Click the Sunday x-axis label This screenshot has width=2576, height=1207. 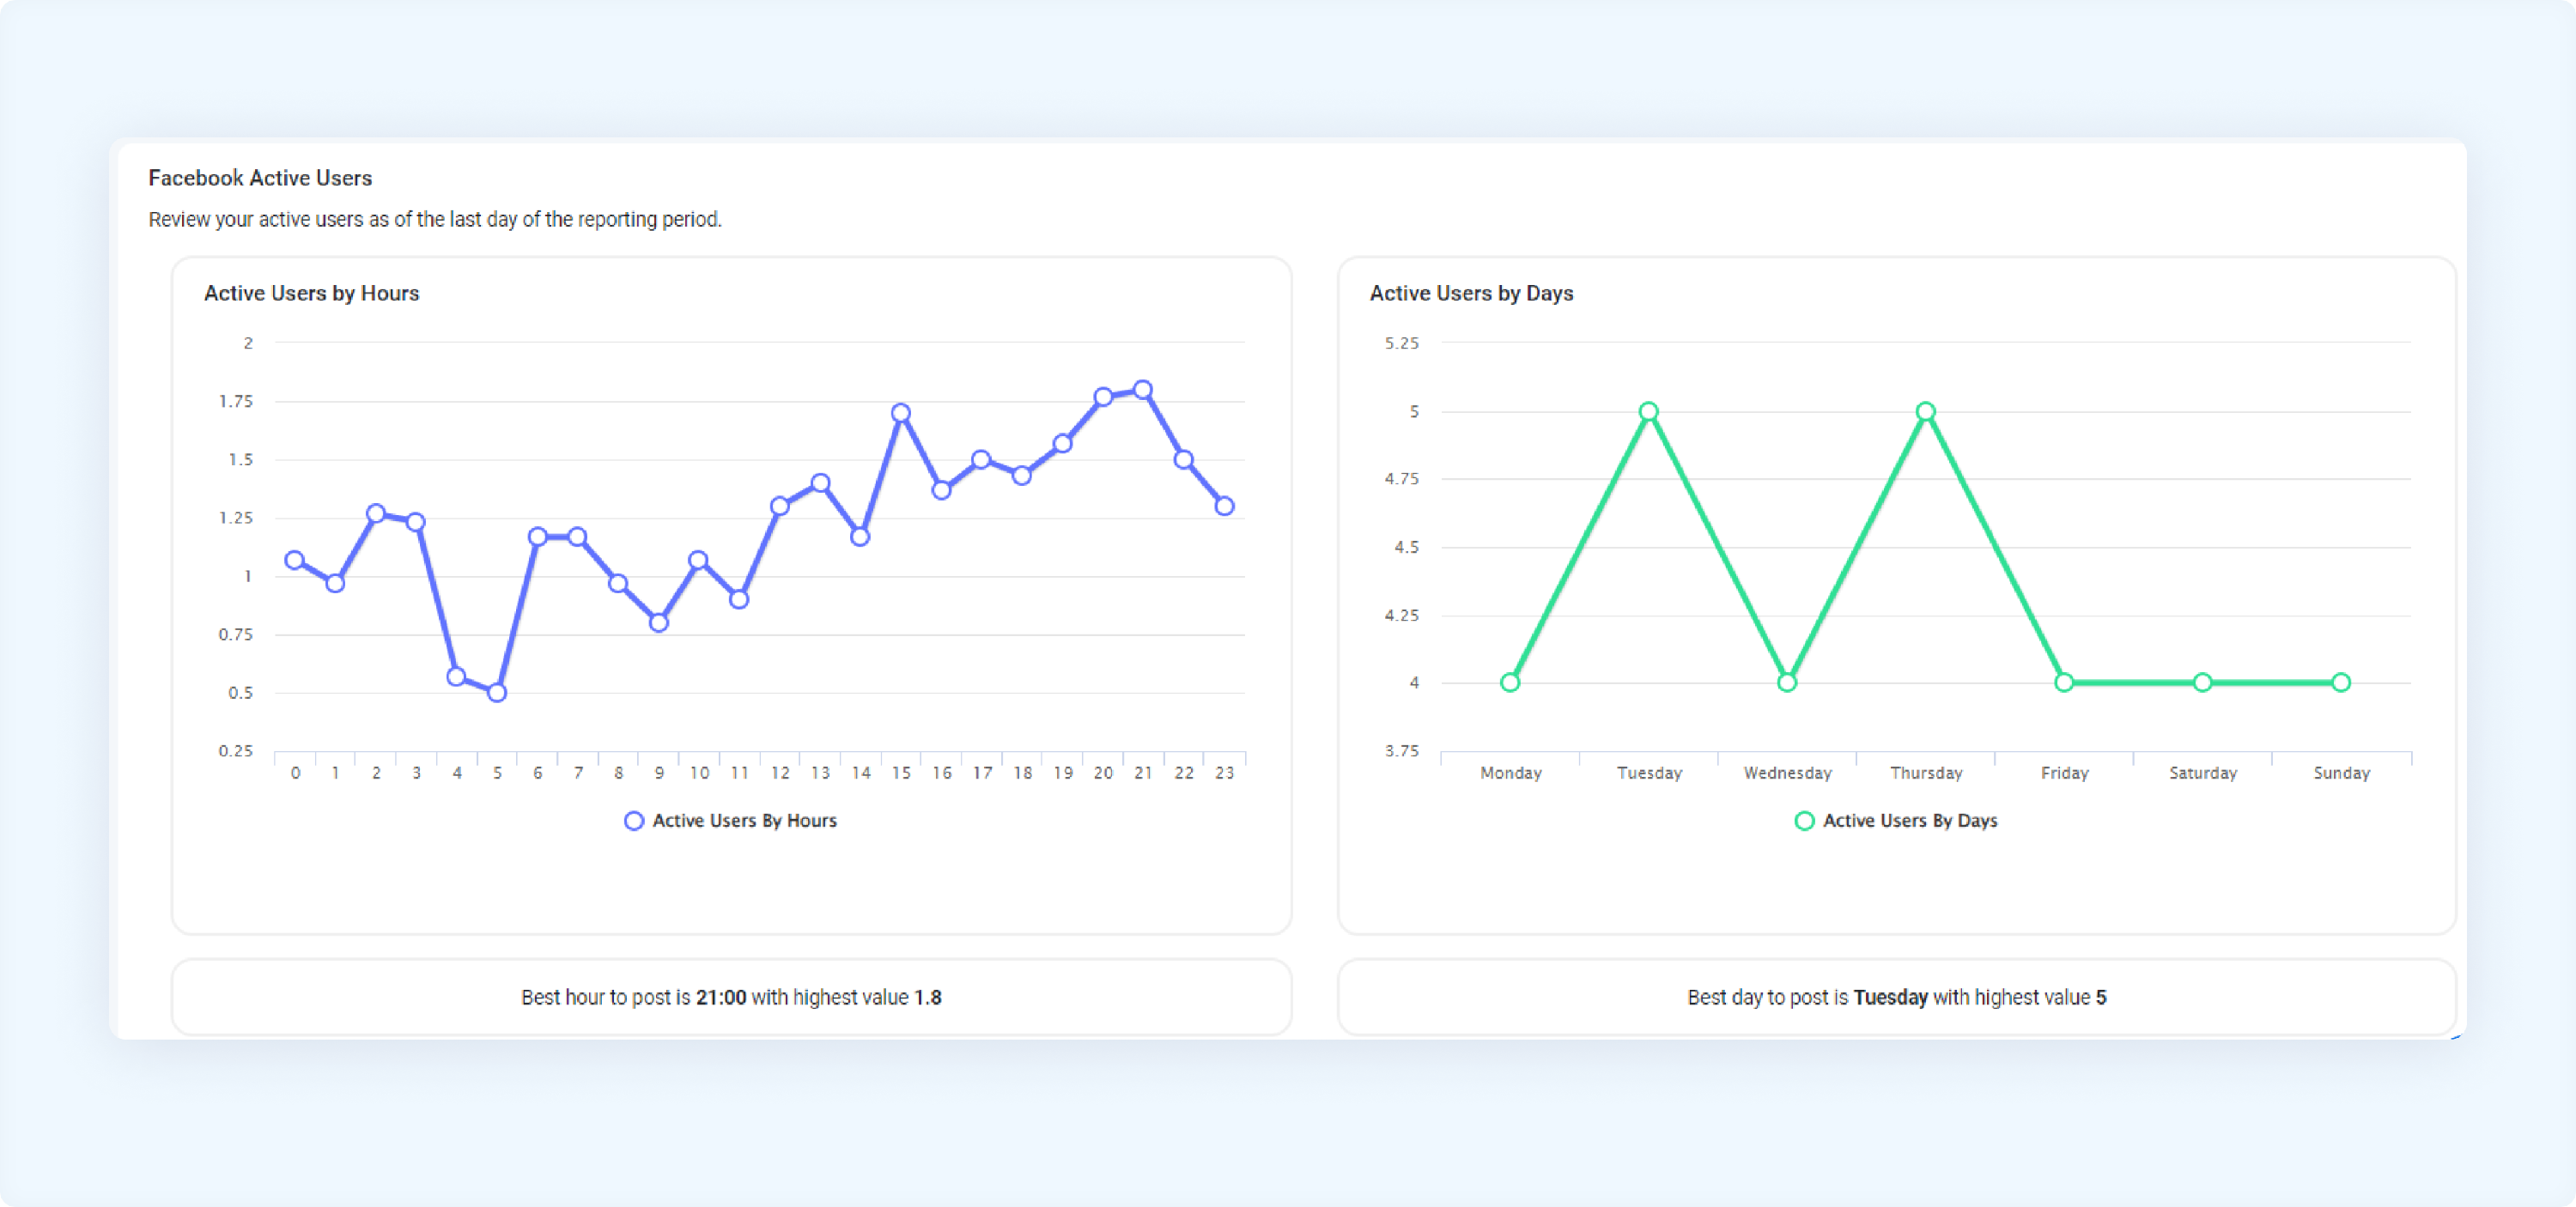(2341, 773)
